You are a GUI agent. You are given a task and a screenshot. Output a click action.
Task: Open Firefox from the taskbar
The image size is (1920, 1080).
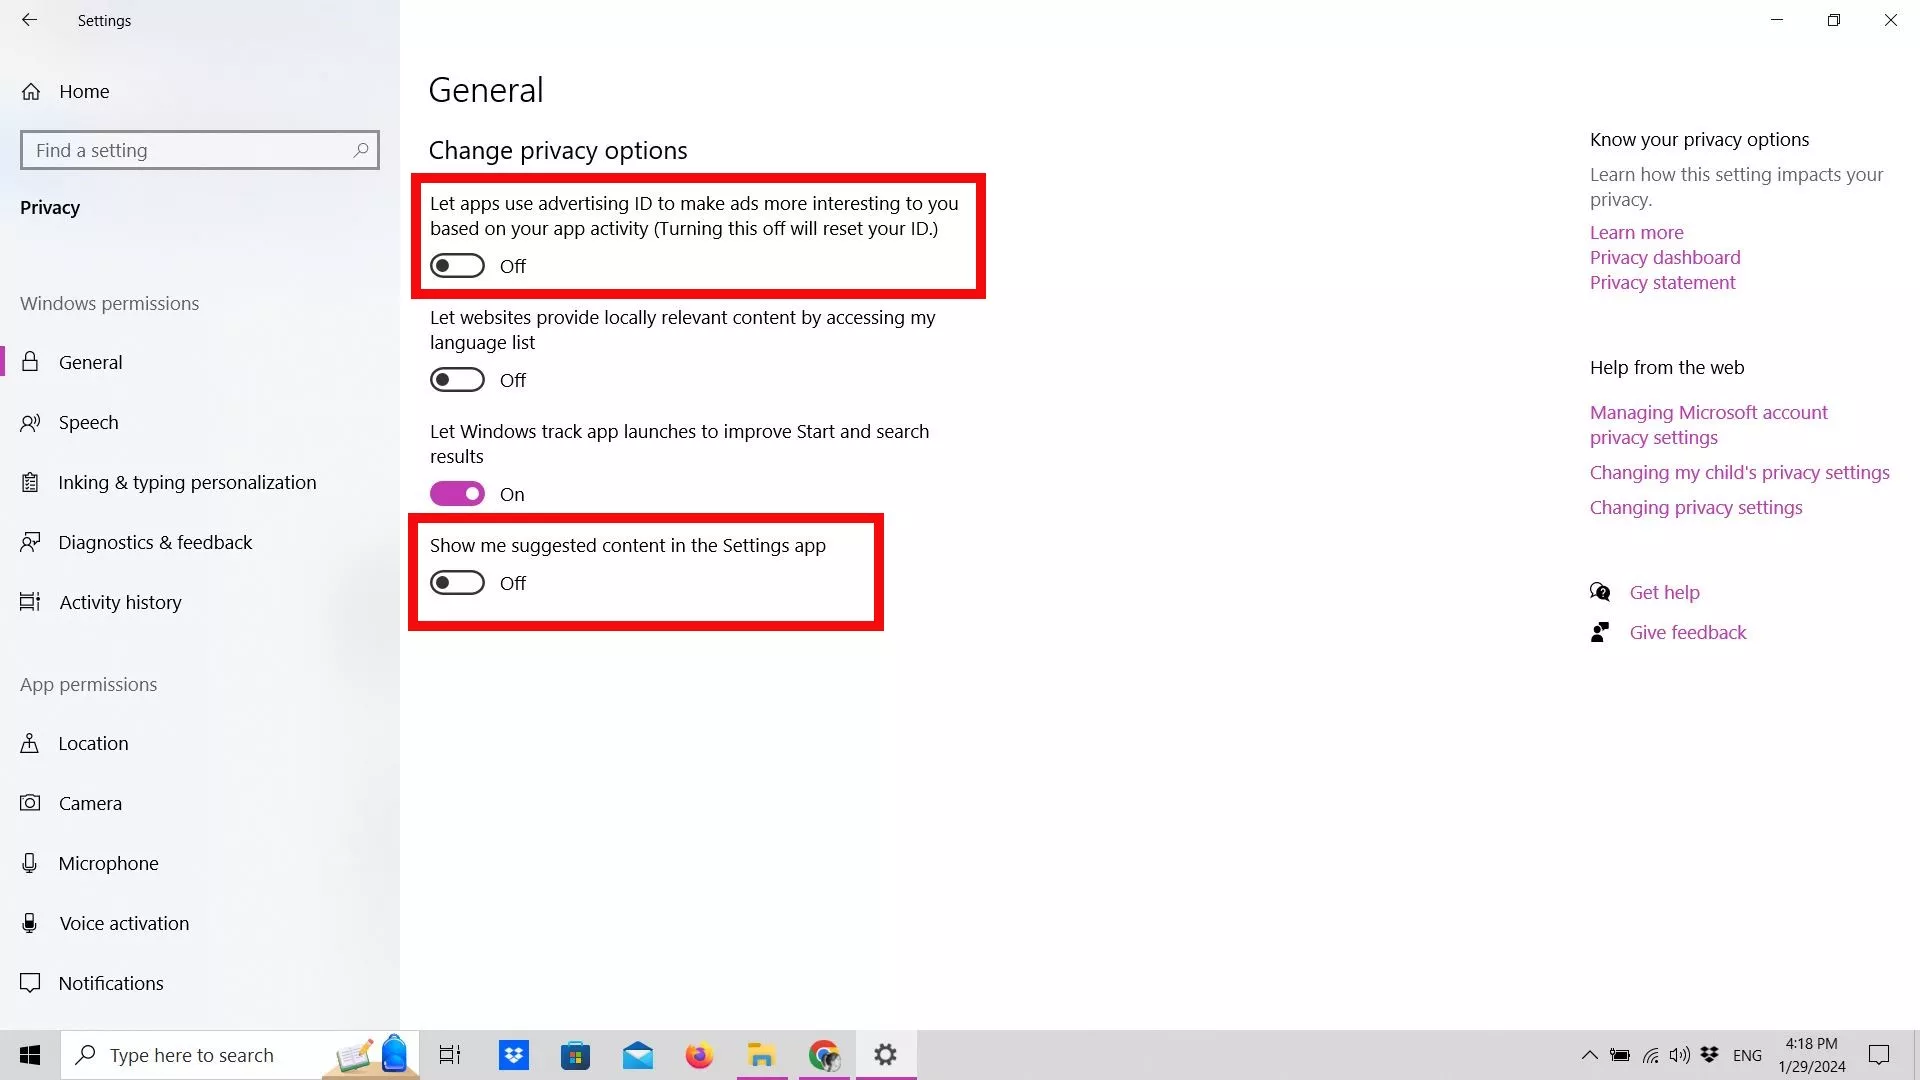(x=699, y=1055)
